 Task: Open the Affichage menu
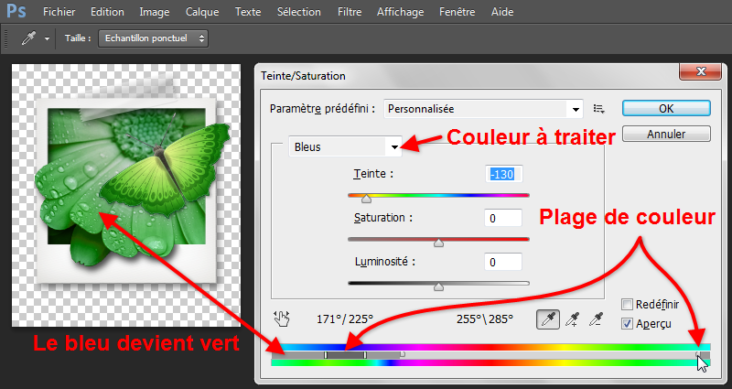401,12
